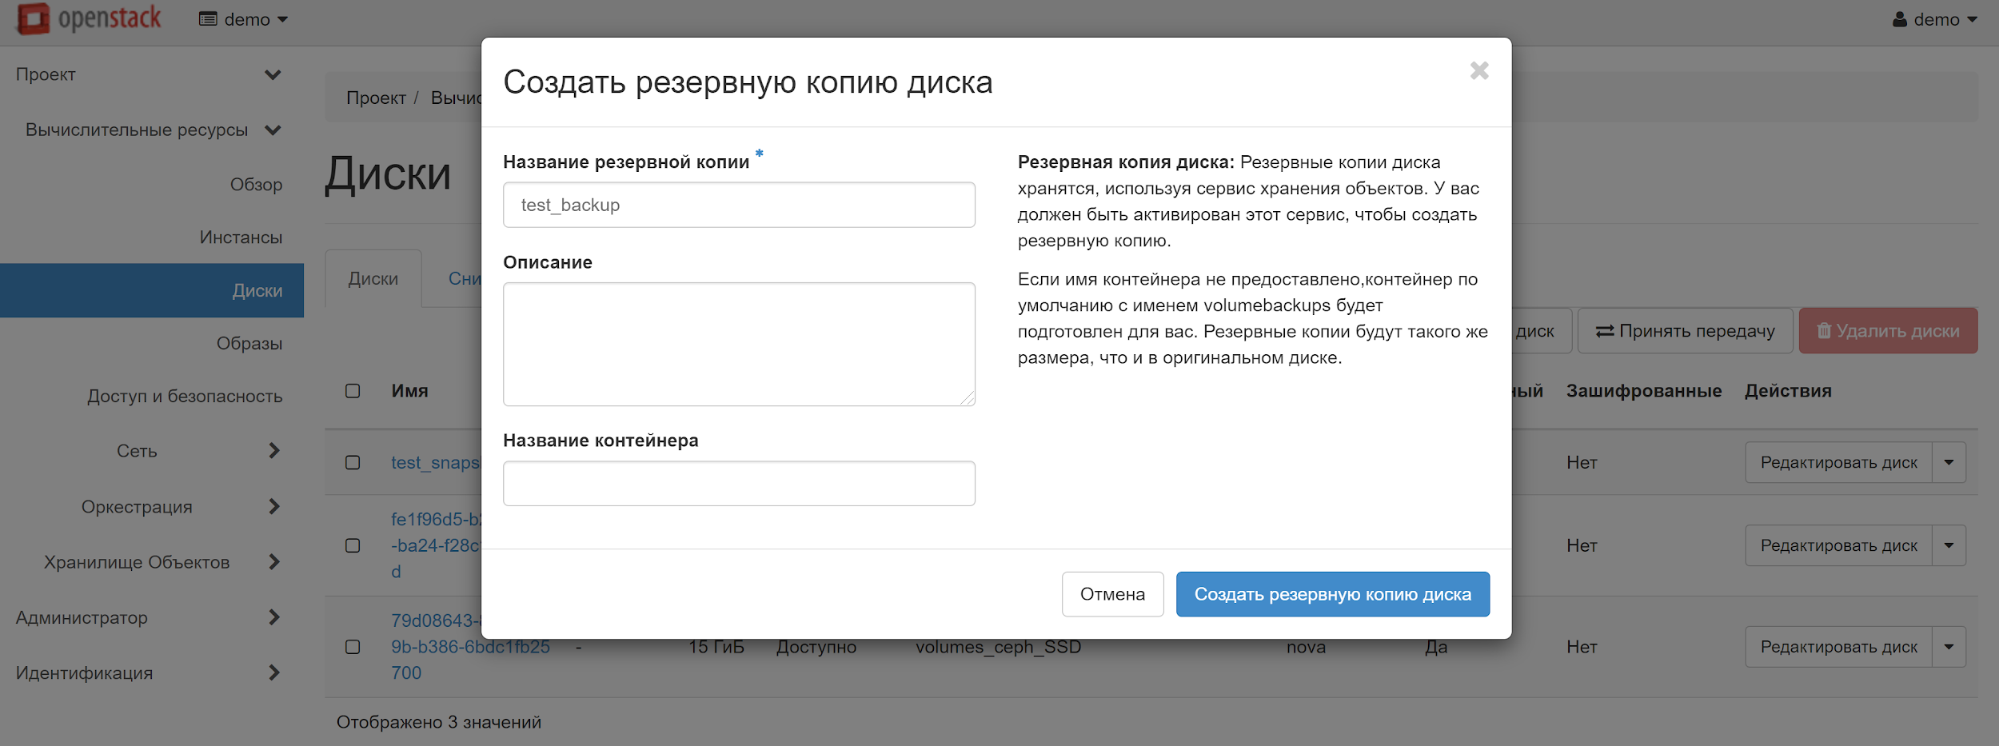Switch to the Диски tab
This screenshot has height=747, width=1999.
pos(373,279)
